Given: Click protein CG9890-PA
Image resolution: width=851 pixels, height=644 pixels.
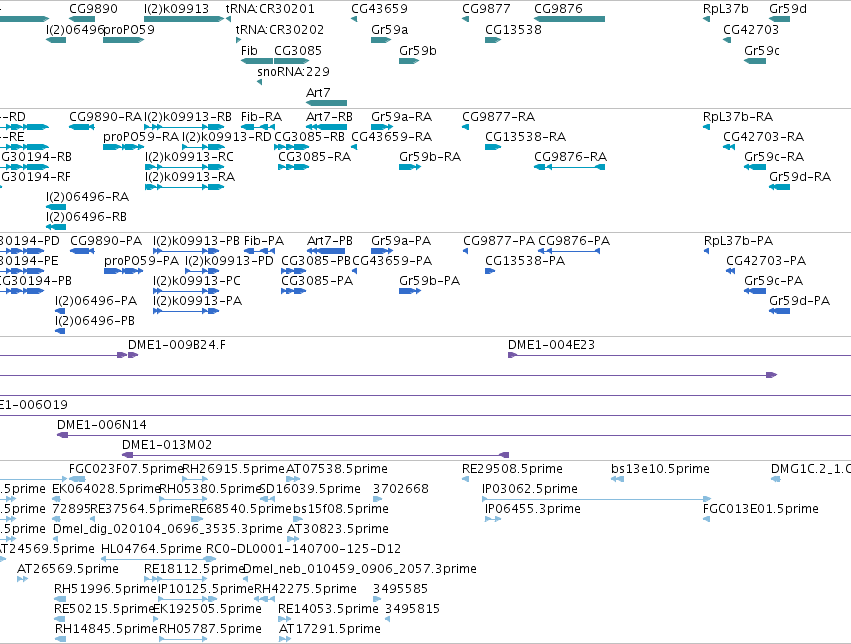Looking at the screenshot, I should [x=106, y=240].
